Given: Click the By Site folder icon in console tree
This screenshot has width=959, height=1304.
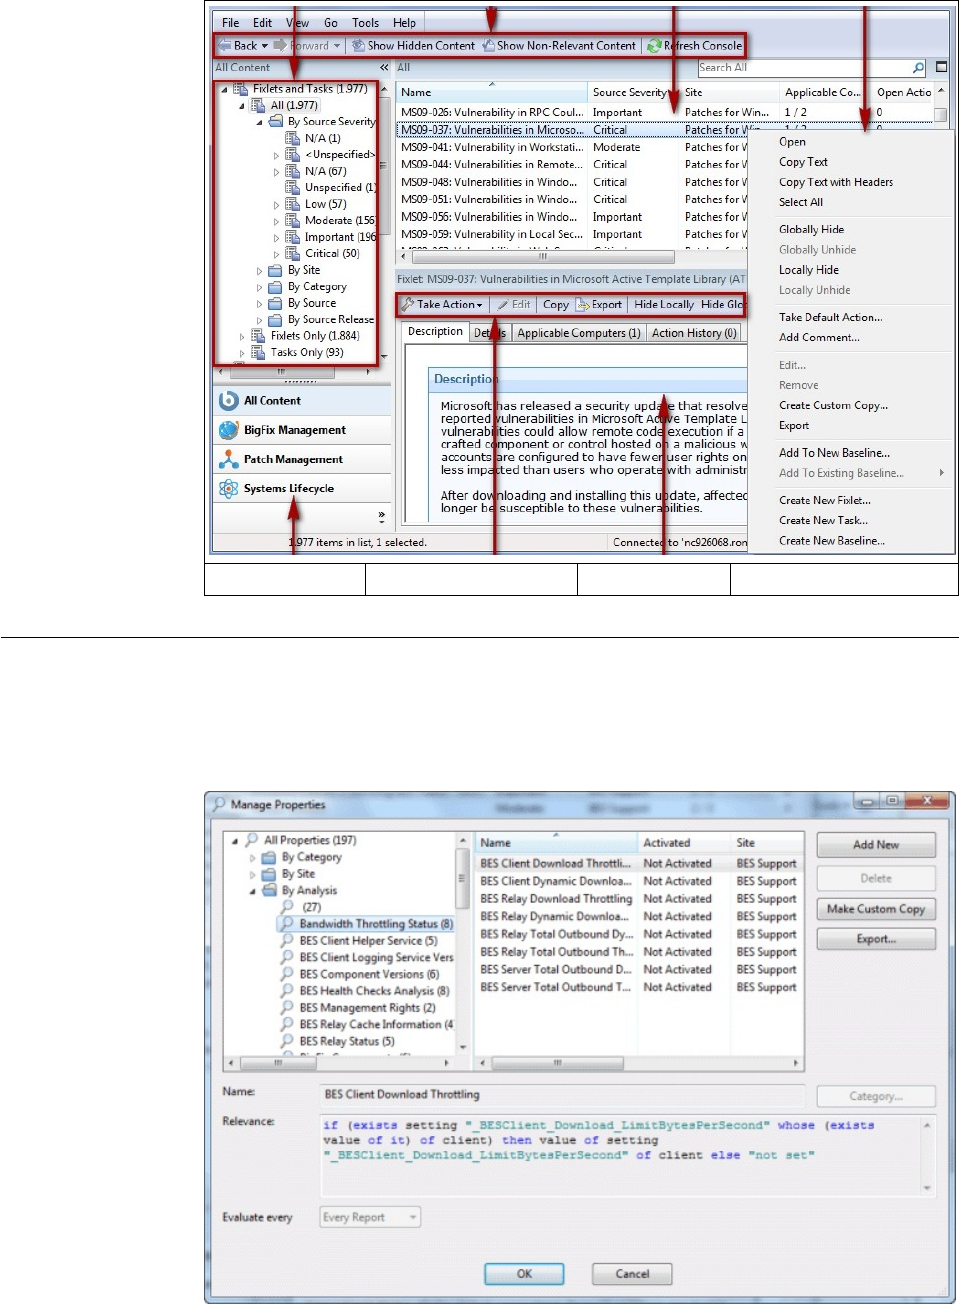Looking at the screenshot, I should pos(275,270).
